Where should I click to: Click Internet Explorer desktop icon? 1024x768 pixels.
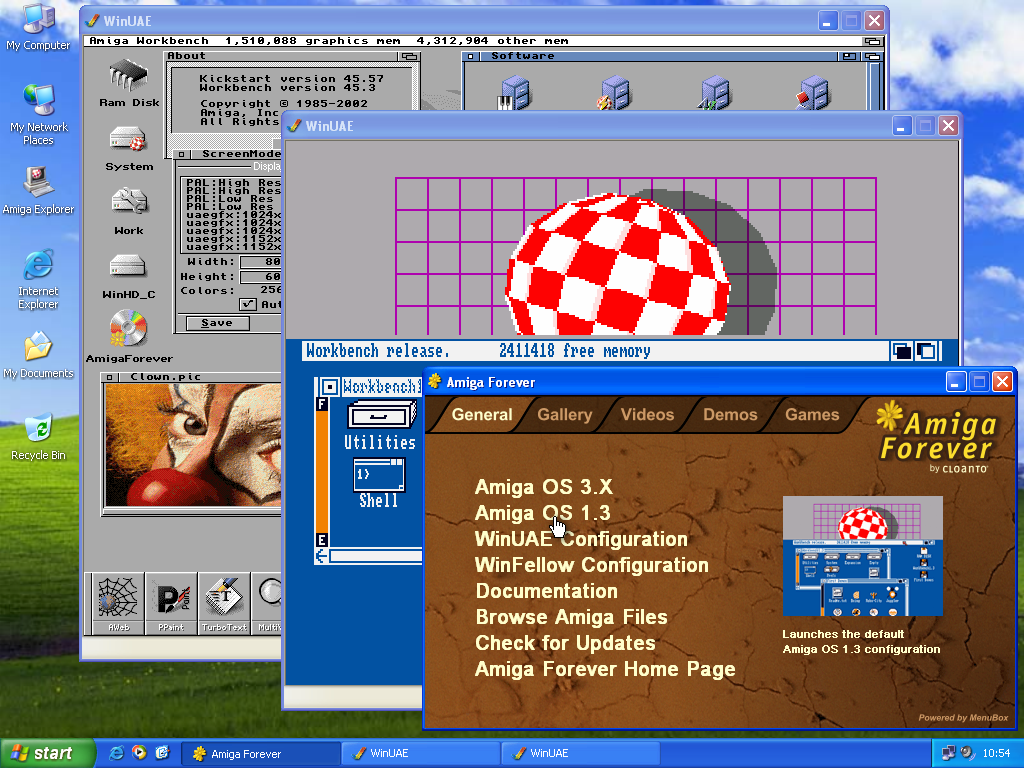(x=38, y=280)
